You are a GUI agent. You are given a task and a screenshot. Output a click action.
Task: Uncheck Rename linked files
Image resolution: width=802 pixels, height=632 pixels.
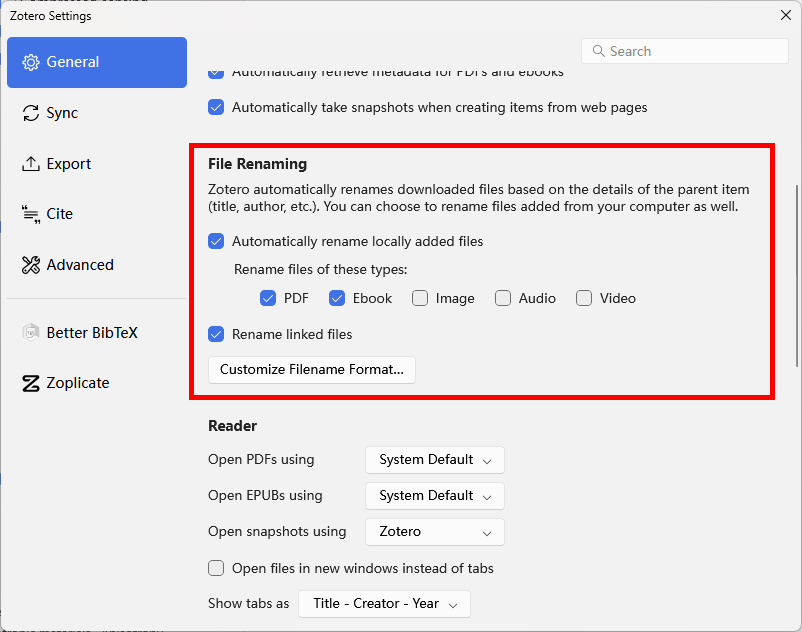tap(216, 334)
